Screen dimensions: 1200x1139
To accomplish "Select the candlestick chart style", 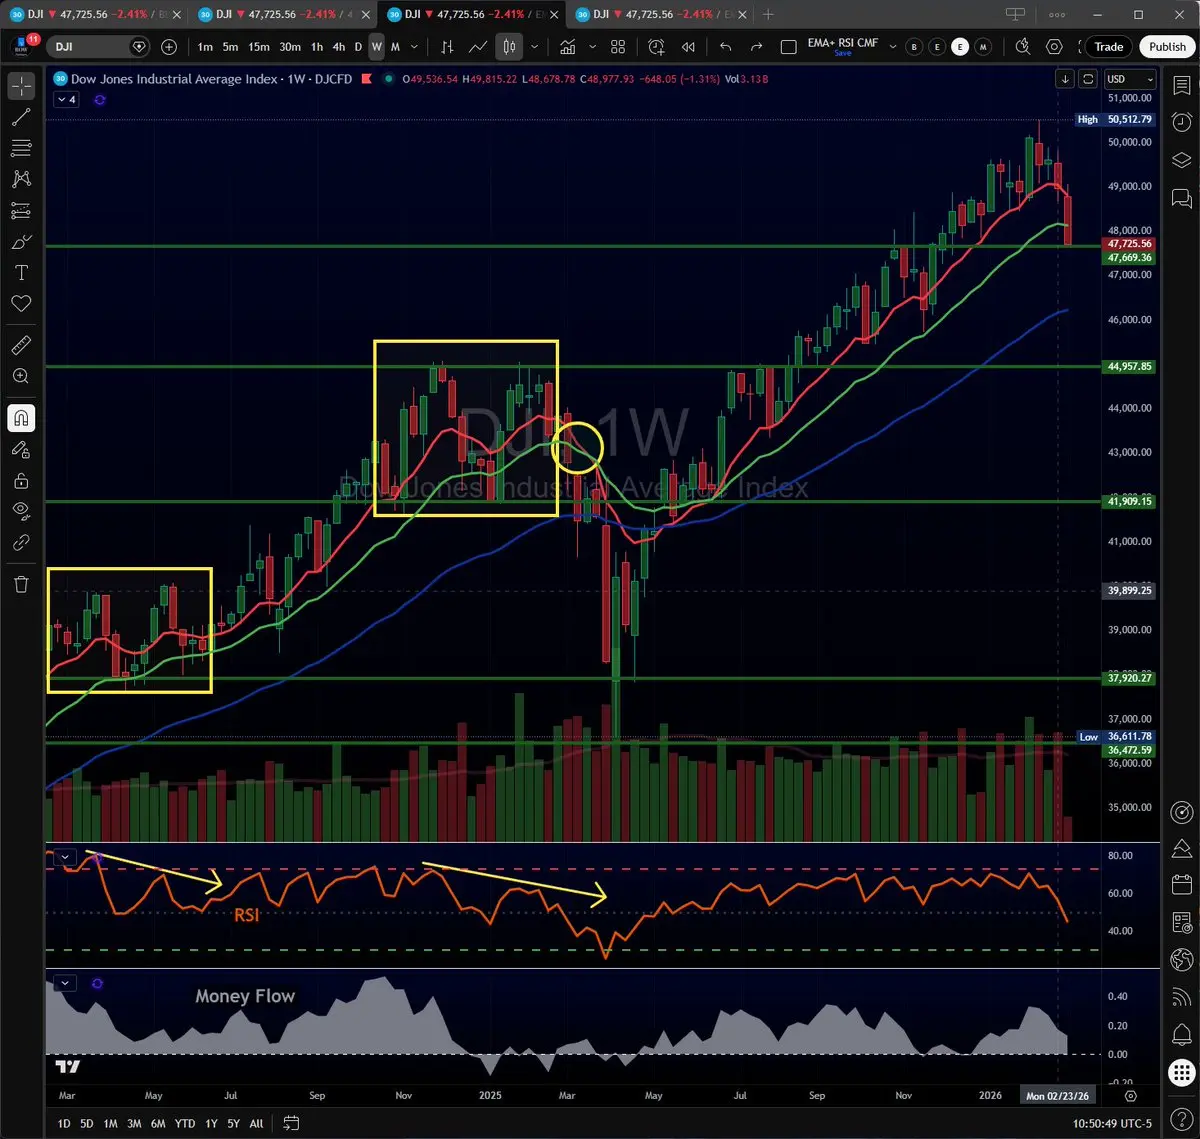I will pos(509,47).
